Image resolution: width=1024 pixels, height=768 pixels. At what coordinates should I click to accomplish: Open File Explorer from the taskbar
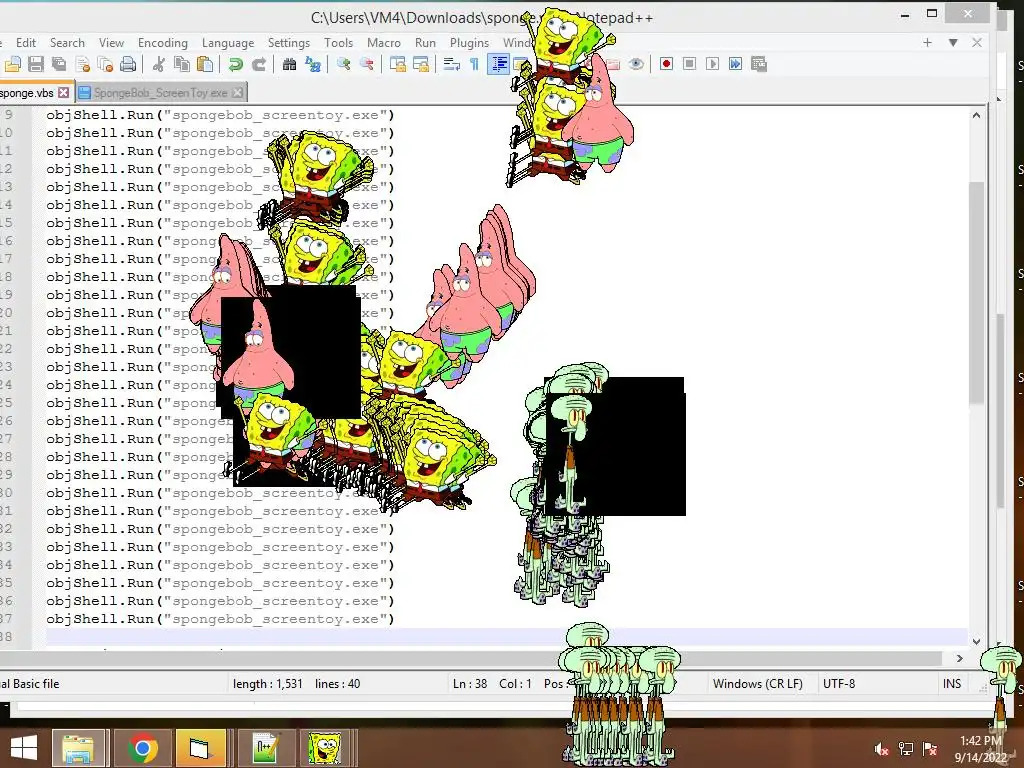tap(78, 748)
